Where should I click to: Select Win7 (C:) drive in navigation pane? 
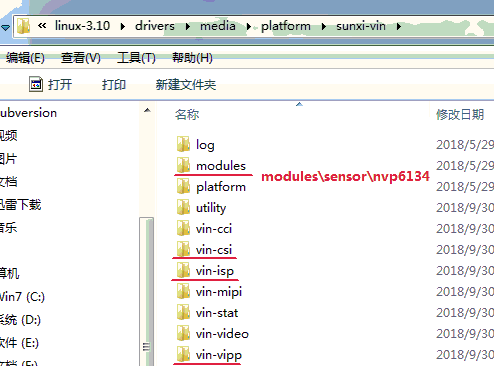pos(22,296)
